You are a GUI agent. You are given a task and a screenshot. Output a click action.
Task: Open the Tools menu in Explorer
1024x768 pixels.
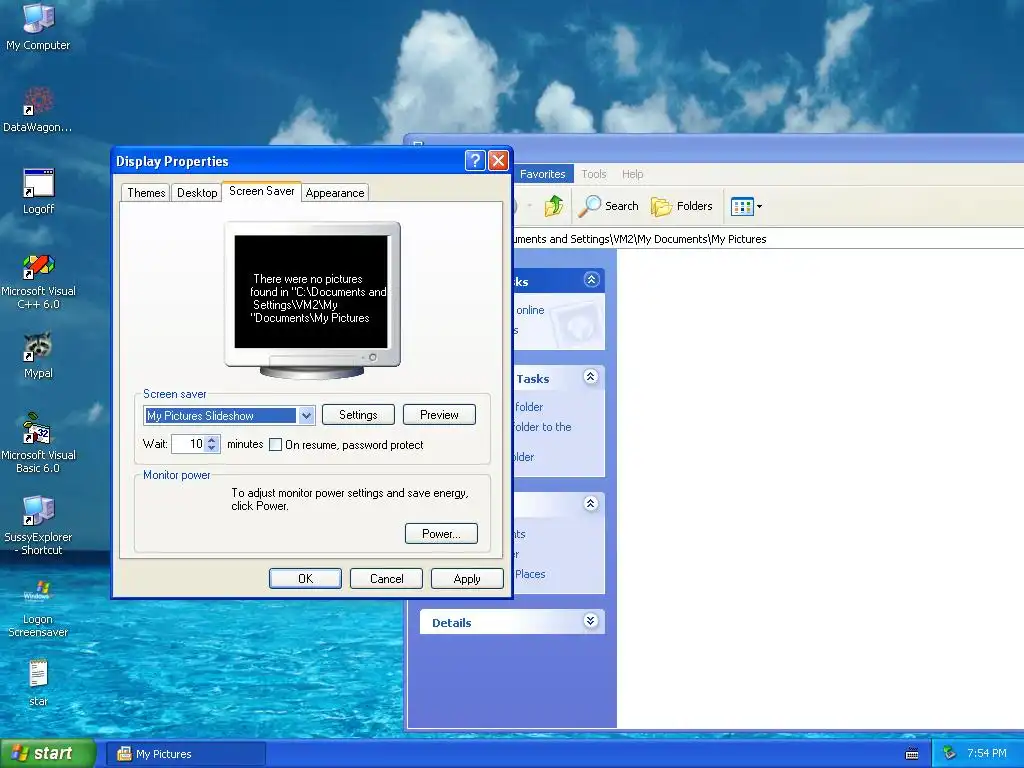[594, 174]
